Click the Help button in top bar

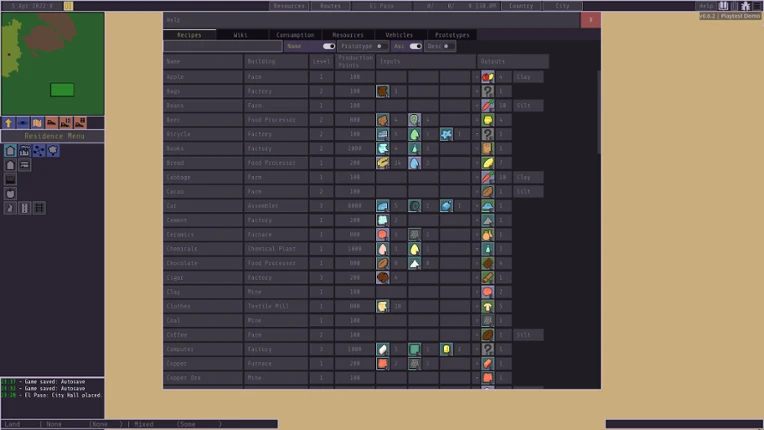[706, 6]
